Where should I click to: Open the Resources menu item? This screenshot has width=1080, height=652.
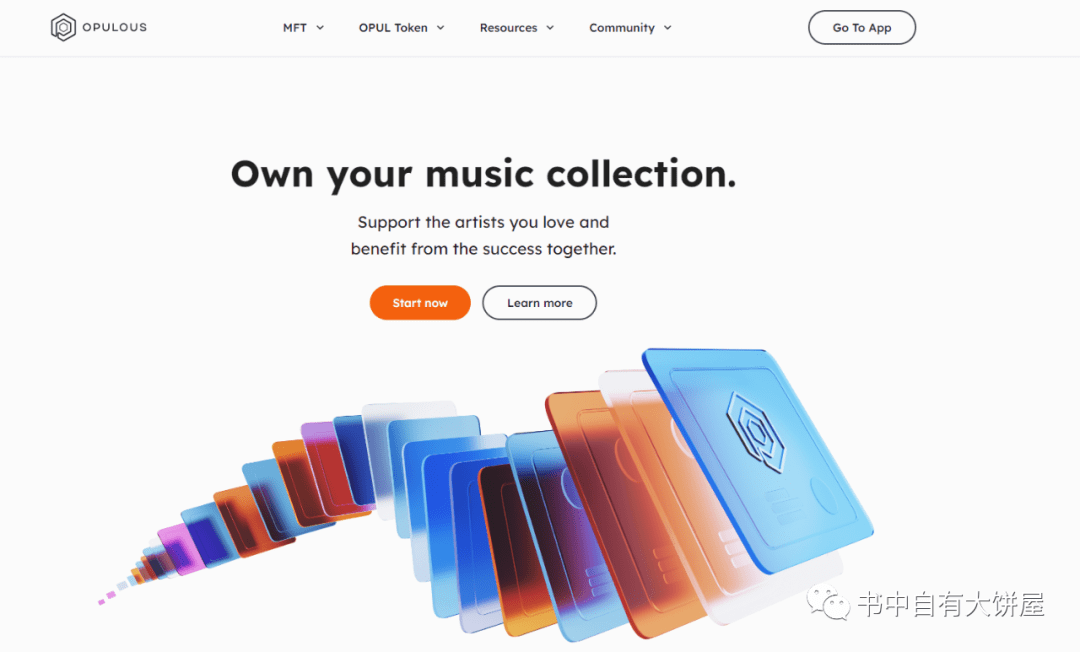click(508, 28)
